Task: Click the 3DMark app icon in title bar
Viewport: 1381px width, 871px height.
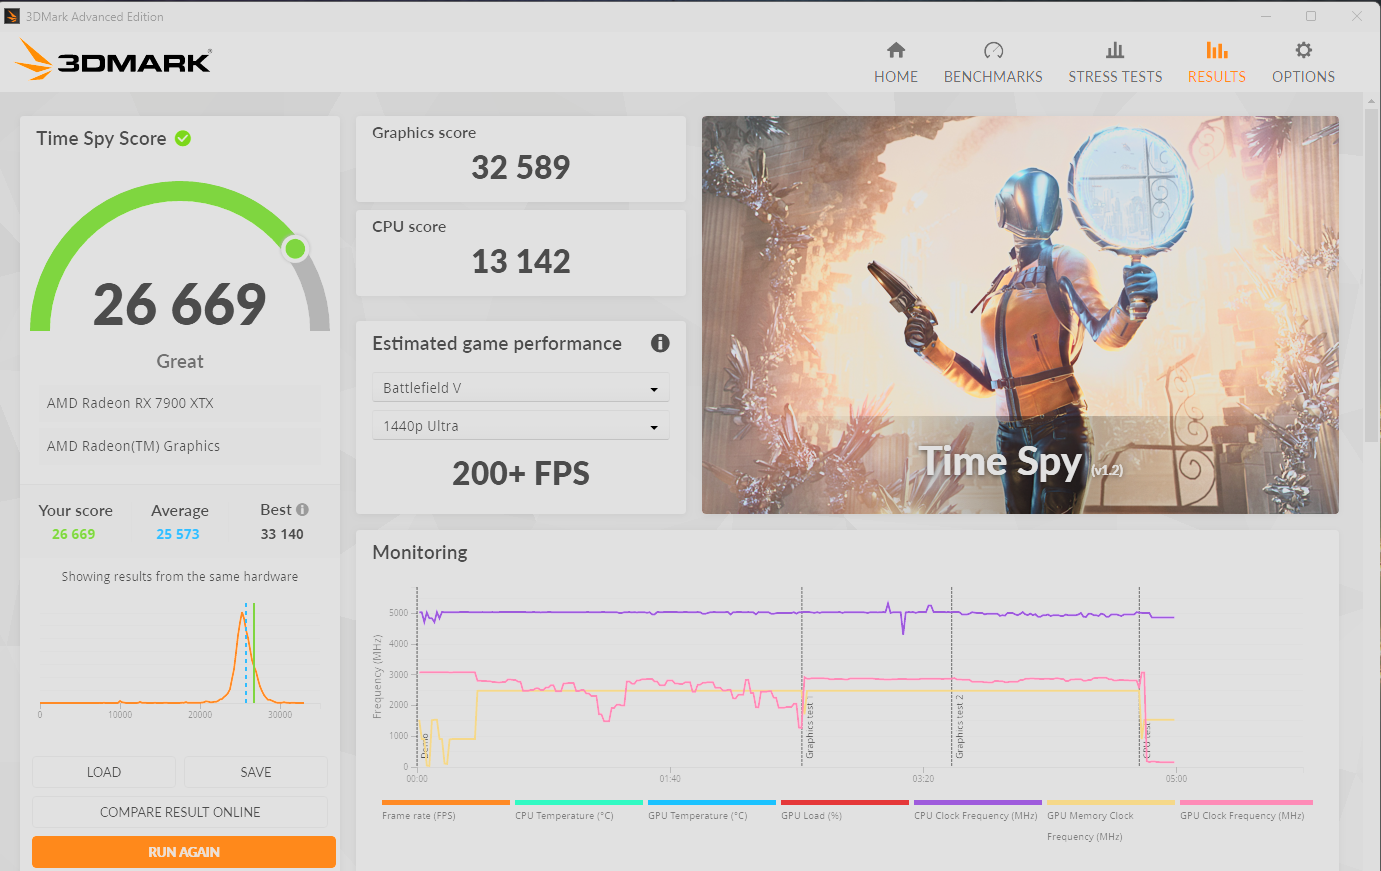Action: pyautogui.click(x=12, y=16)
